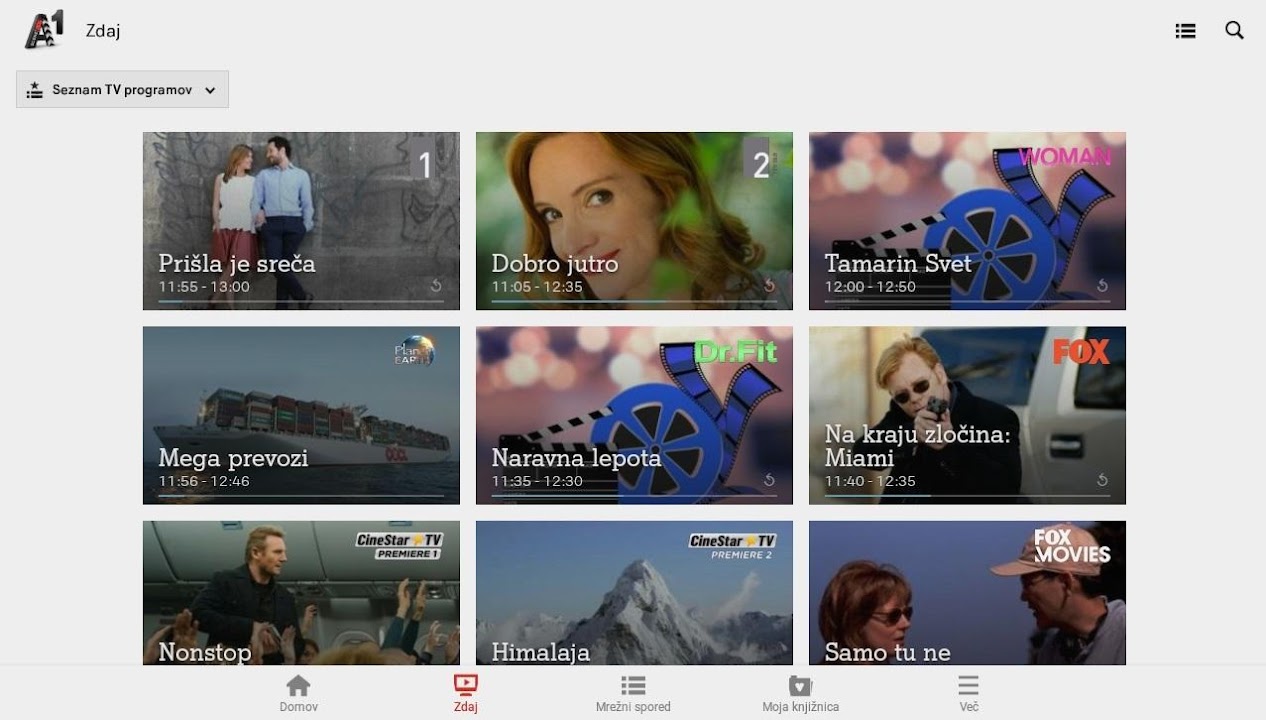Go to Domov tab
Image resolution: width=1266 pixels, height=720 pixels.
298,693
